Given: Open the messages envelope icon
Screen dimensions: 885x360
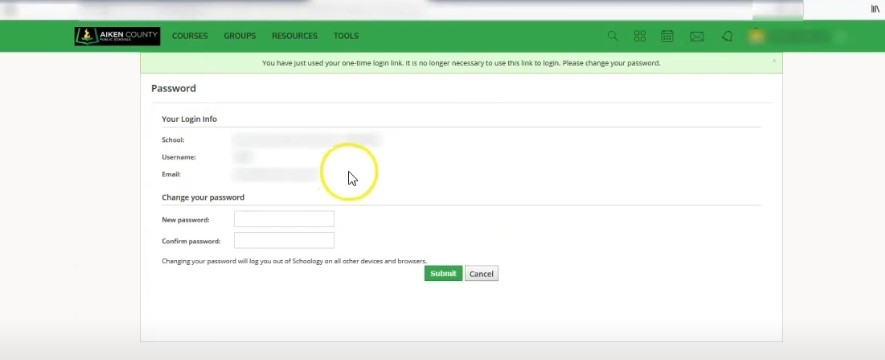Looking at the screenshot, I should coord(697,37).
